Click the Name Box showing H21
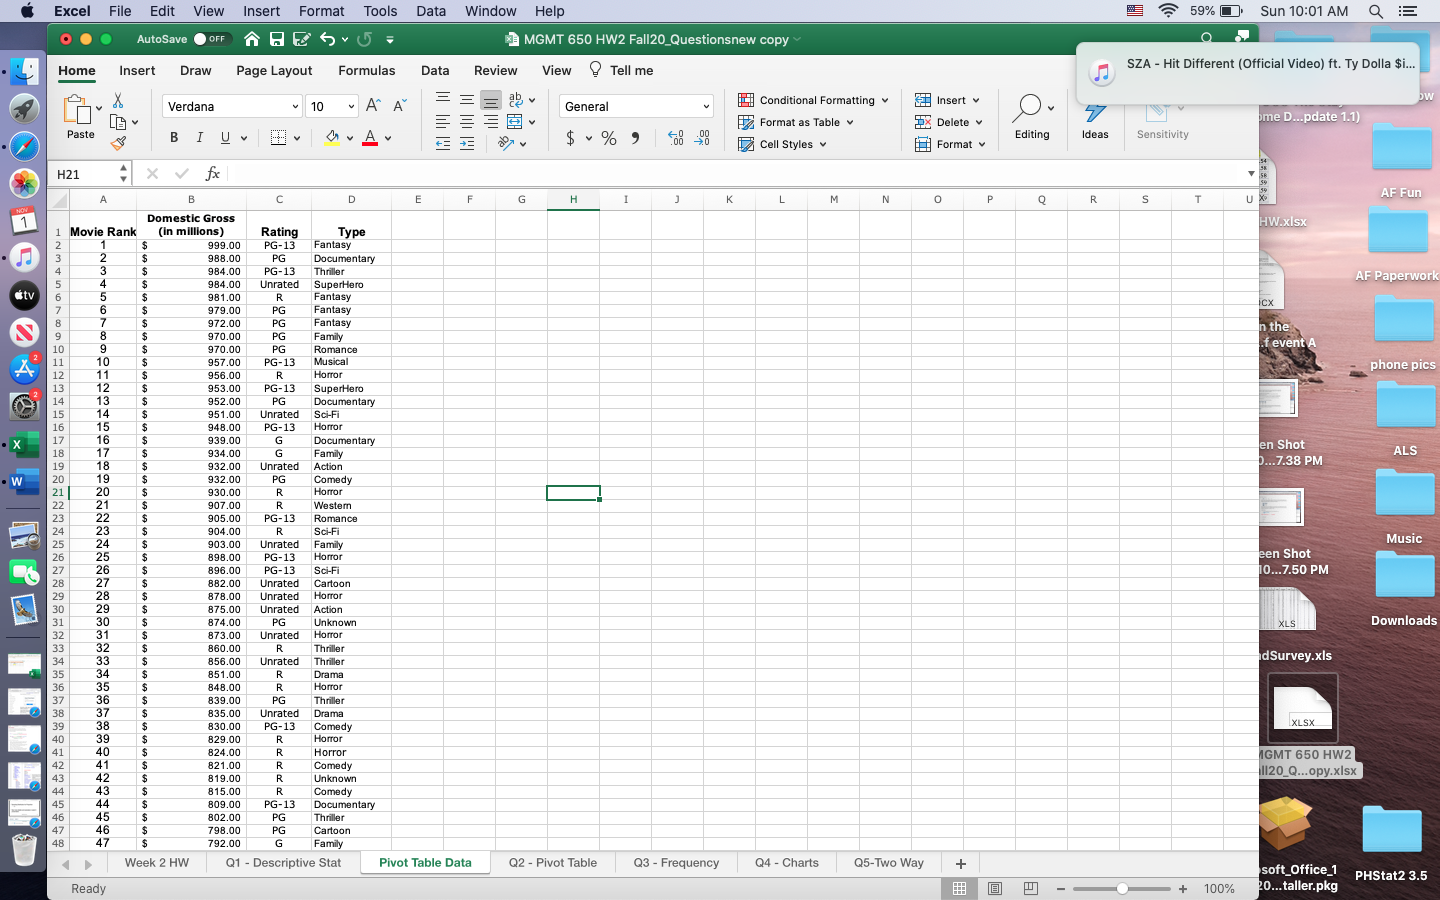Screen dimensions: 1440x900 pyautogui.click(x=87, y=174)
